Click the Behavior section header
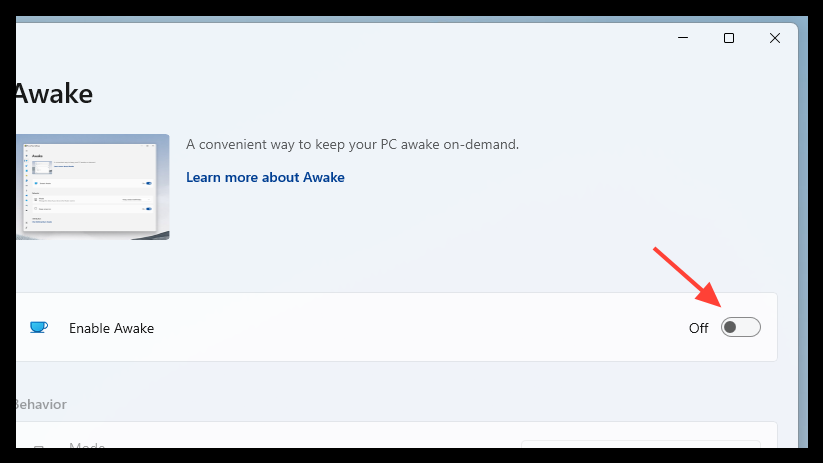Viewport: 823px width, 463px height. click(x=41, y=404)
